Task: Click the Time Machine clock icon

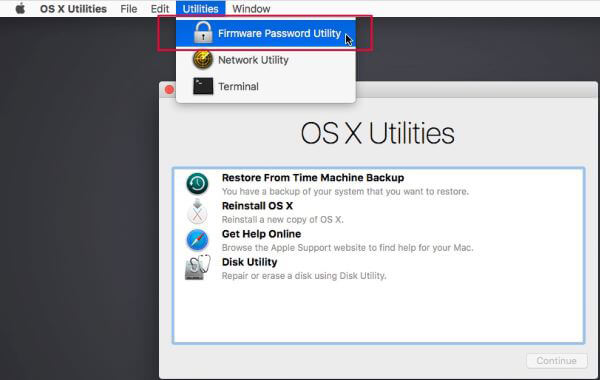Action: pos(197,184)
